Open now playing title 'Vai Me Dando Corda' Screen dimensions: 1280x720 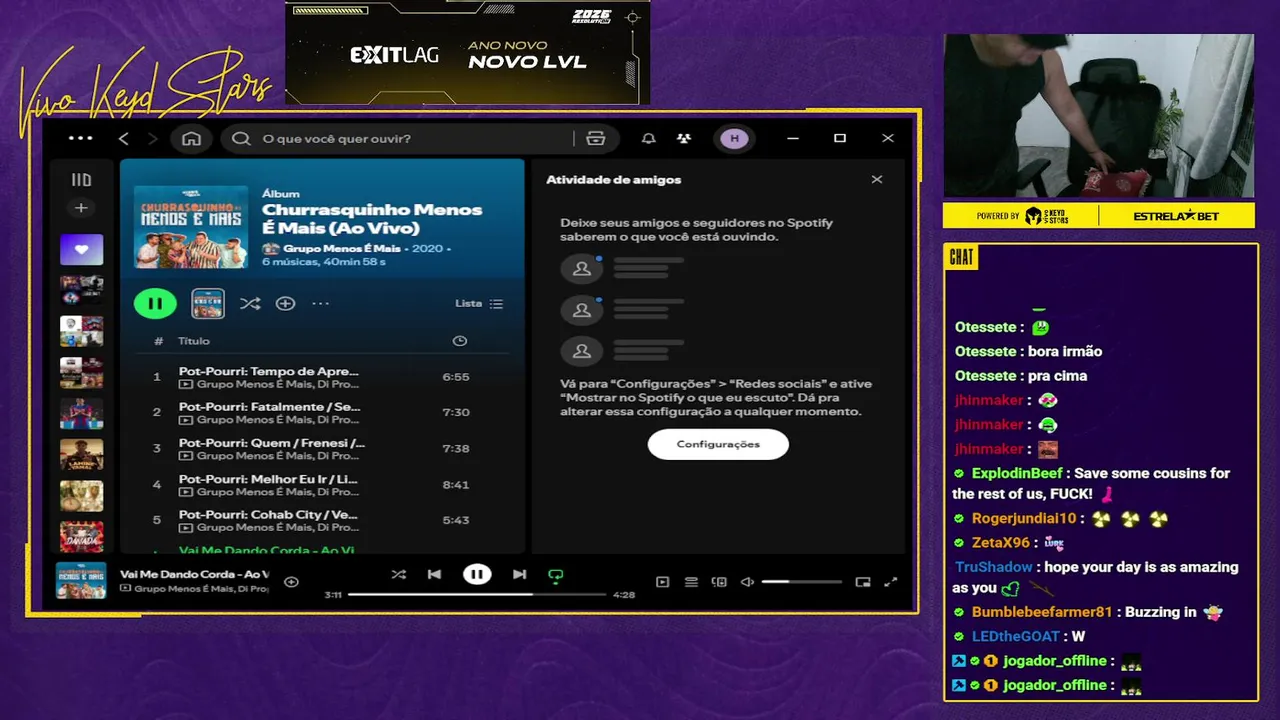click(x=194, y=574)
